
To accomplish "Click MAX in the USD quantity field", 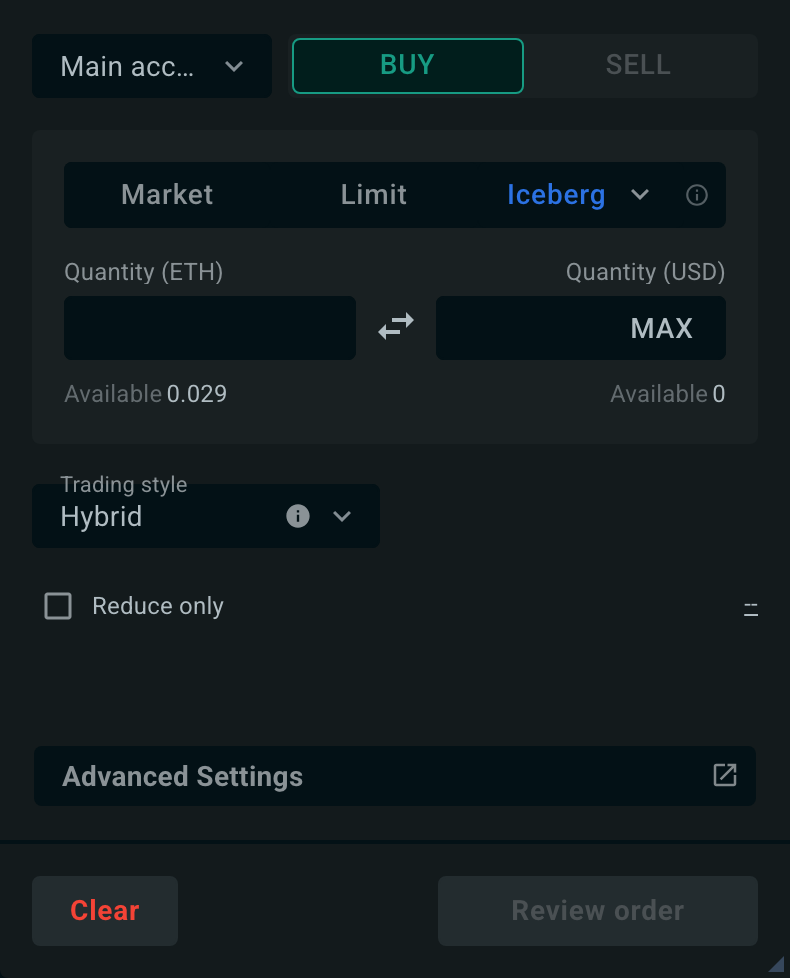I will [x=662, y=328].
